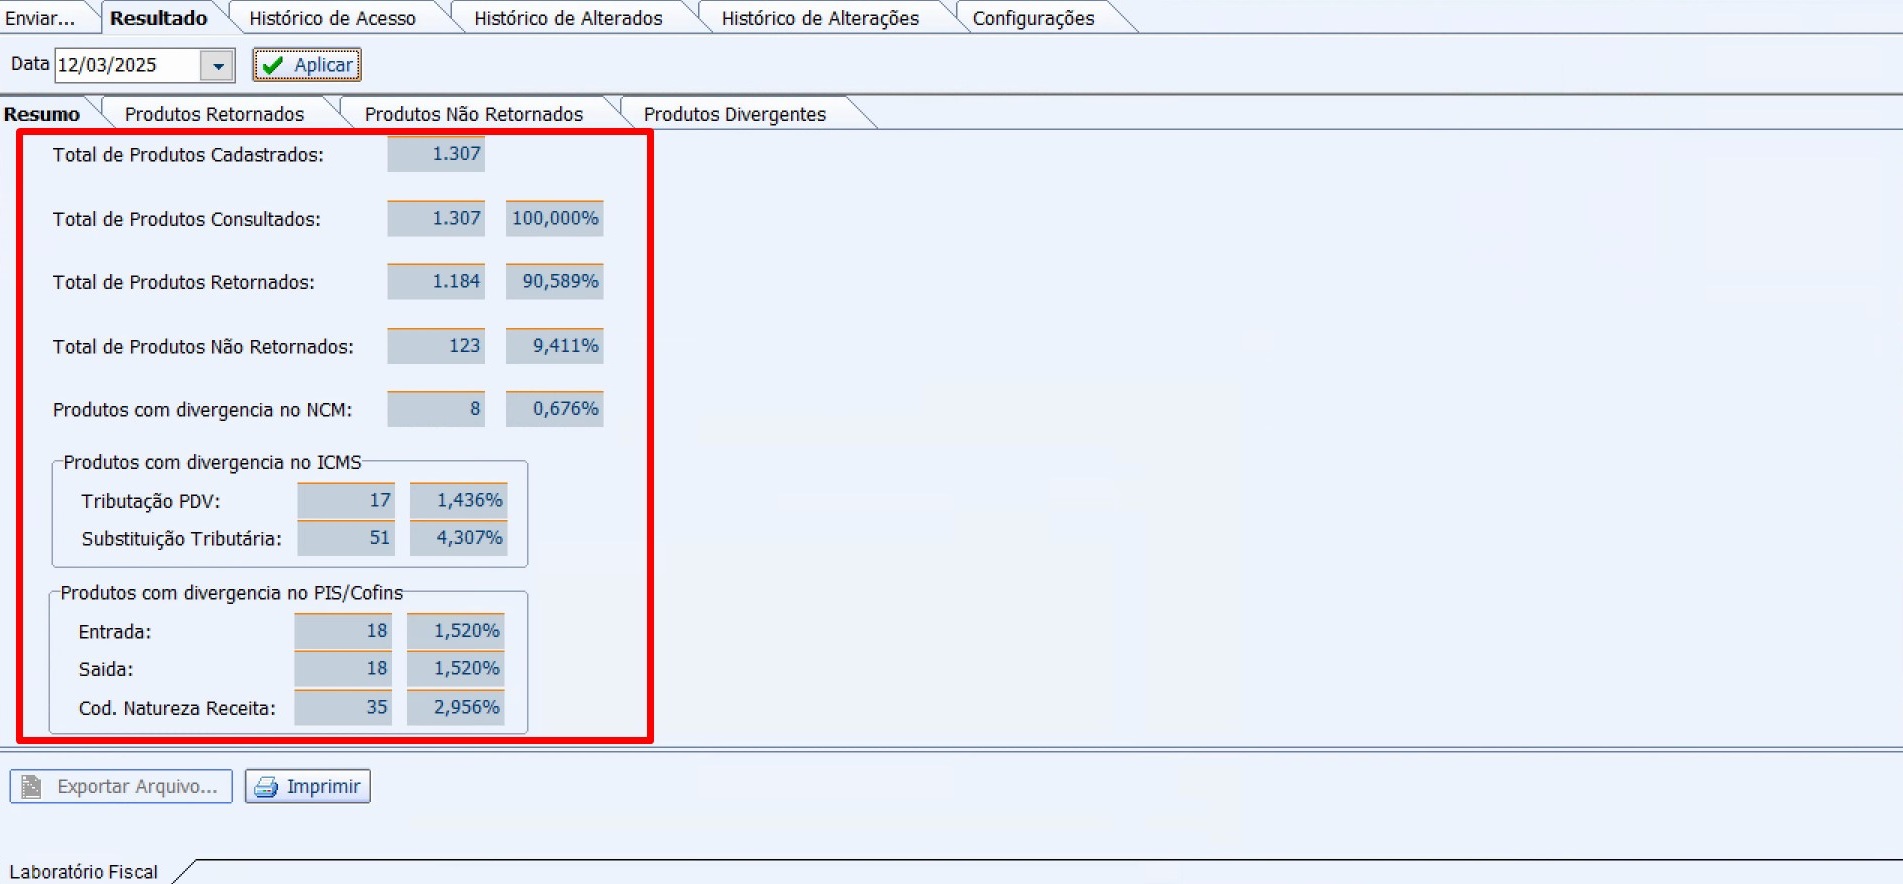Select the Laboratório Fiscal bottom tab
The width and height of the screenshot is (1903, 884).
click(x=84, y=872)
